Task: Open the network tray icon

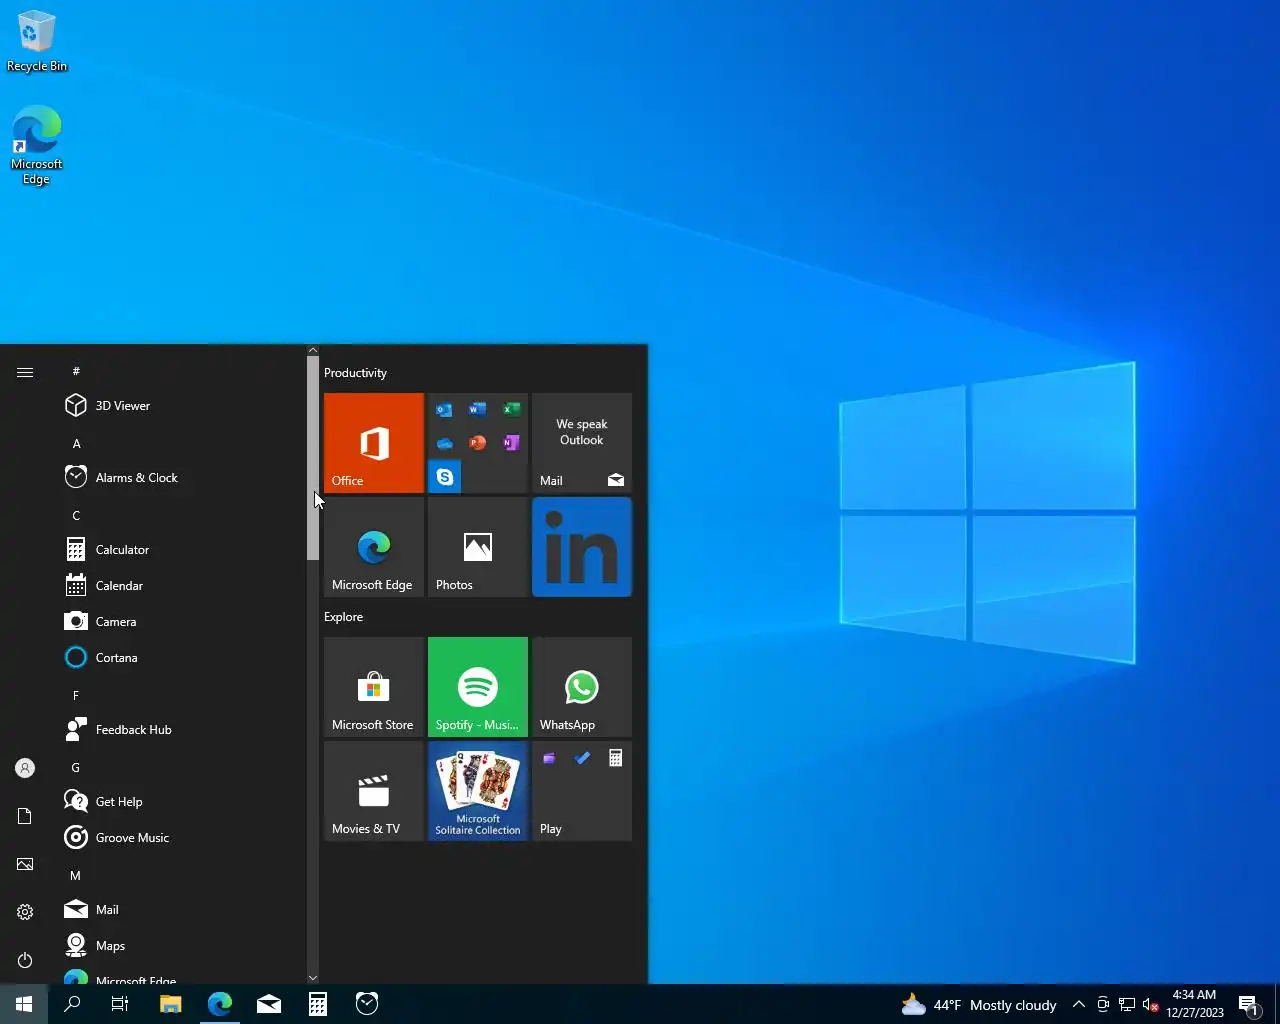Action: 1127,1005
